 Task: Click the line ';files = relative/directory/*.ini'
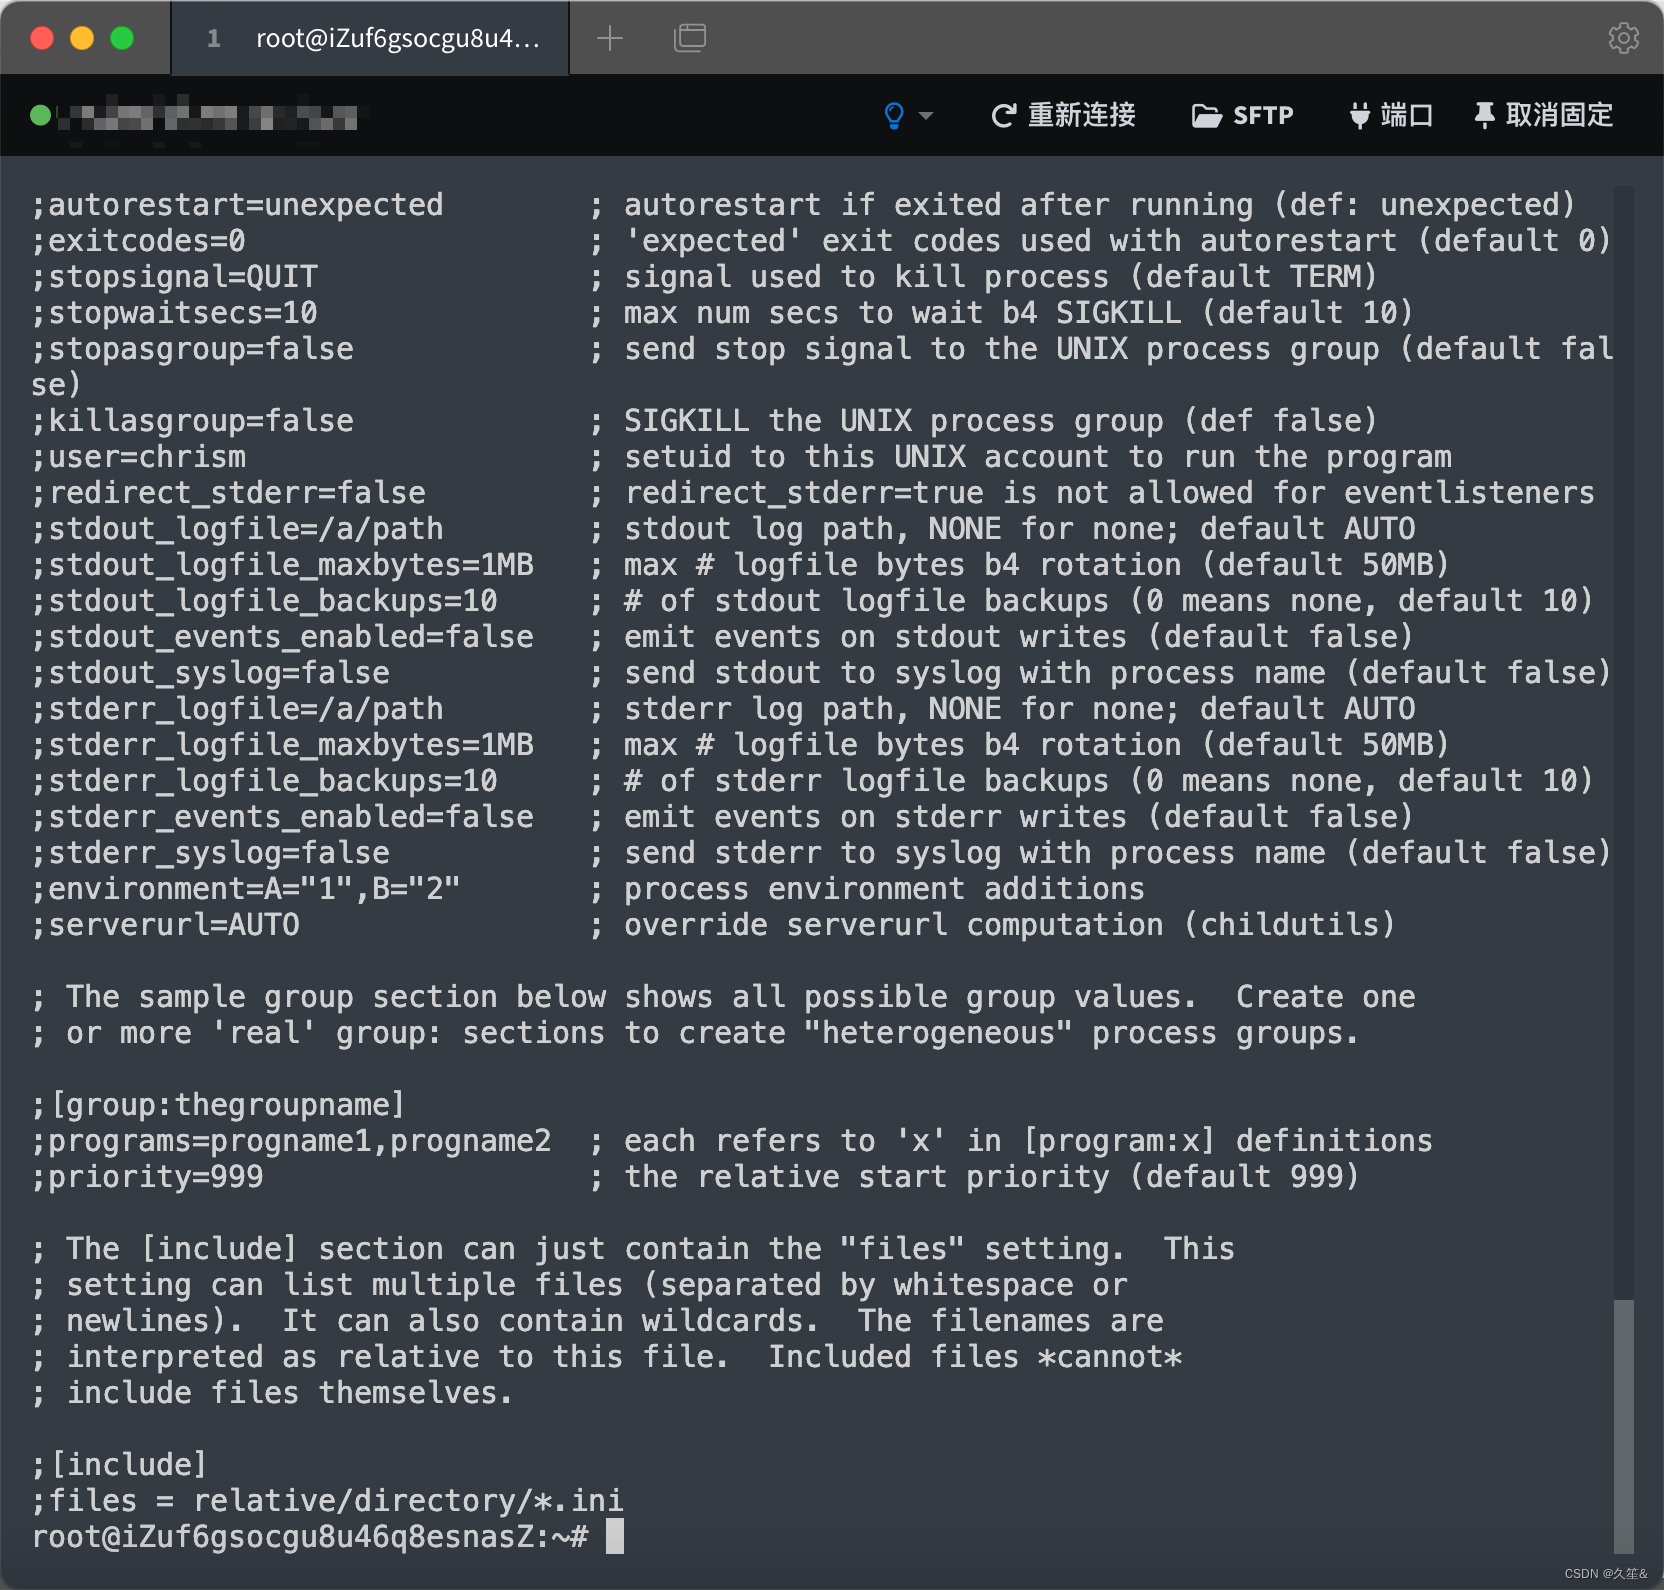327,1500
